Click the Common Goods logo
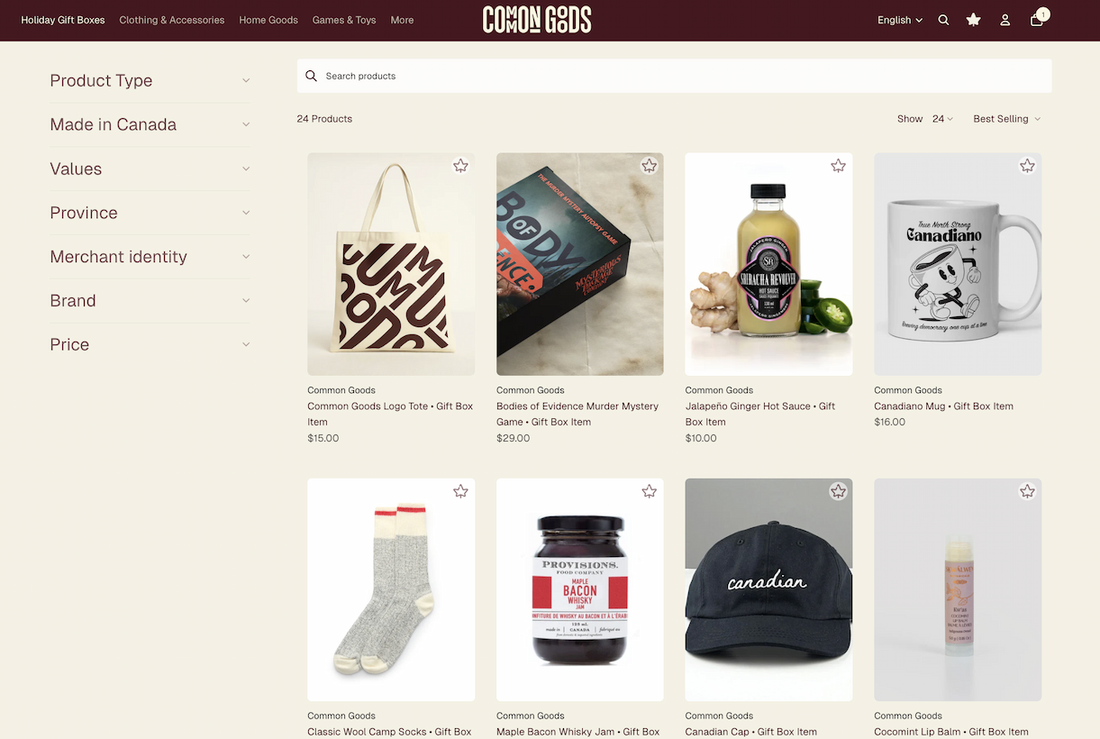This screenshot has height=739, width=1100. pos(537,20)
